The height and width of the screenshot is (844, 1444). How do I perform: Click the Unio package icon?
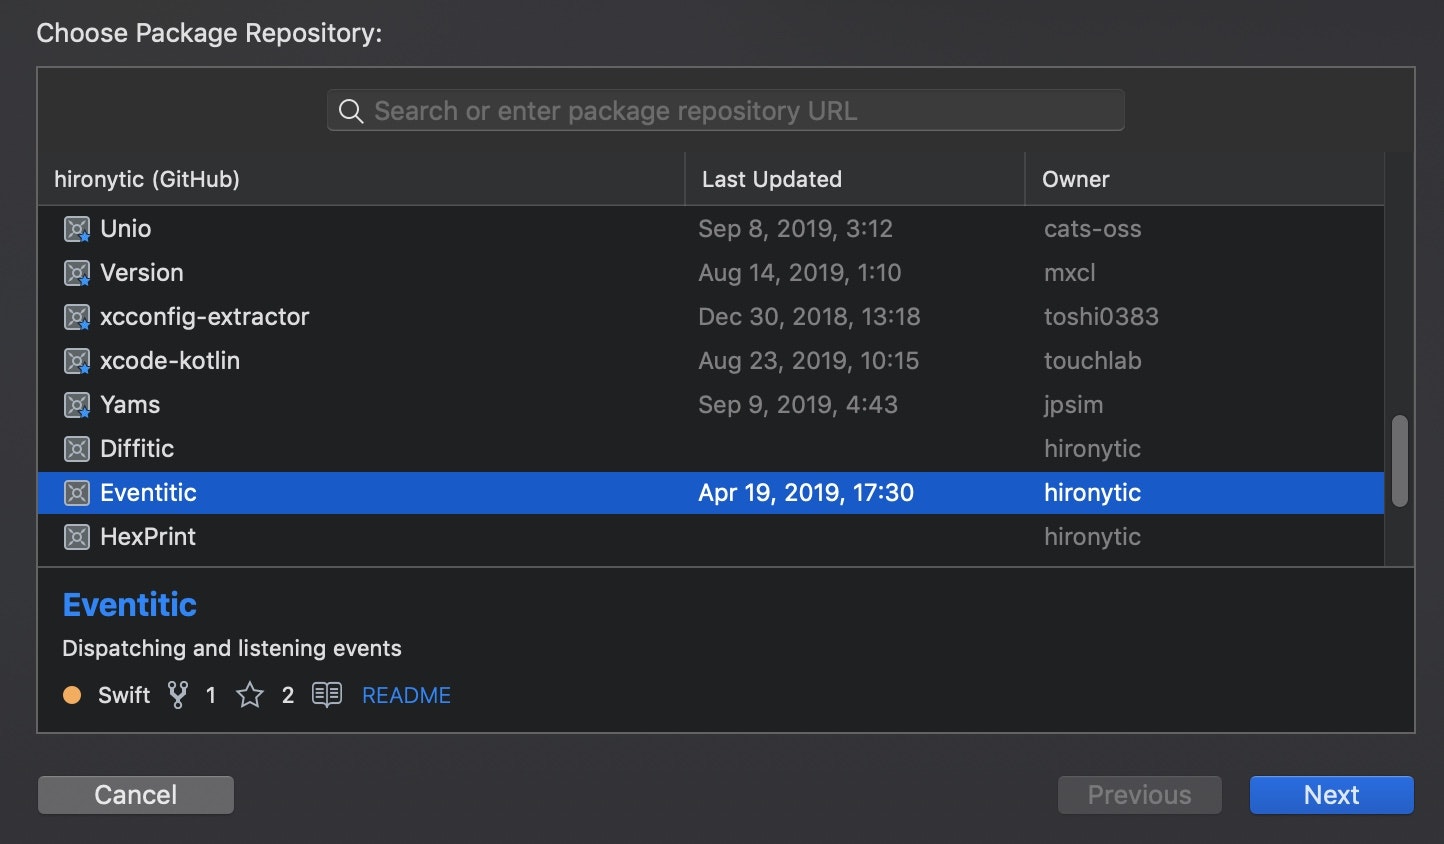(77, 229)
